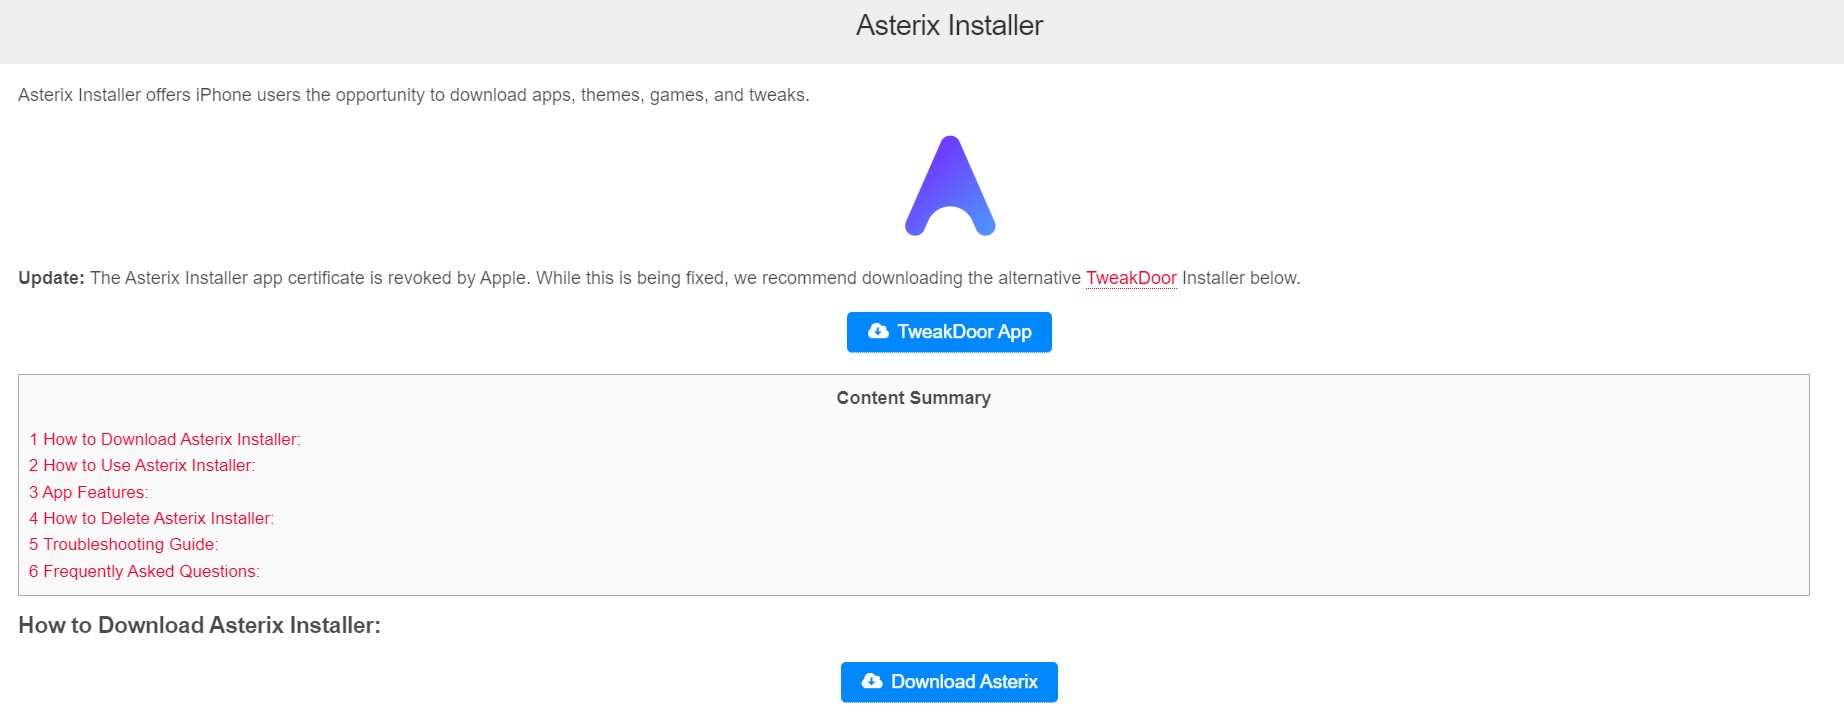Viewport: 1844px width, 719px height.
Task: Open Frequently Asked Questions link
Action: (144, 571)
